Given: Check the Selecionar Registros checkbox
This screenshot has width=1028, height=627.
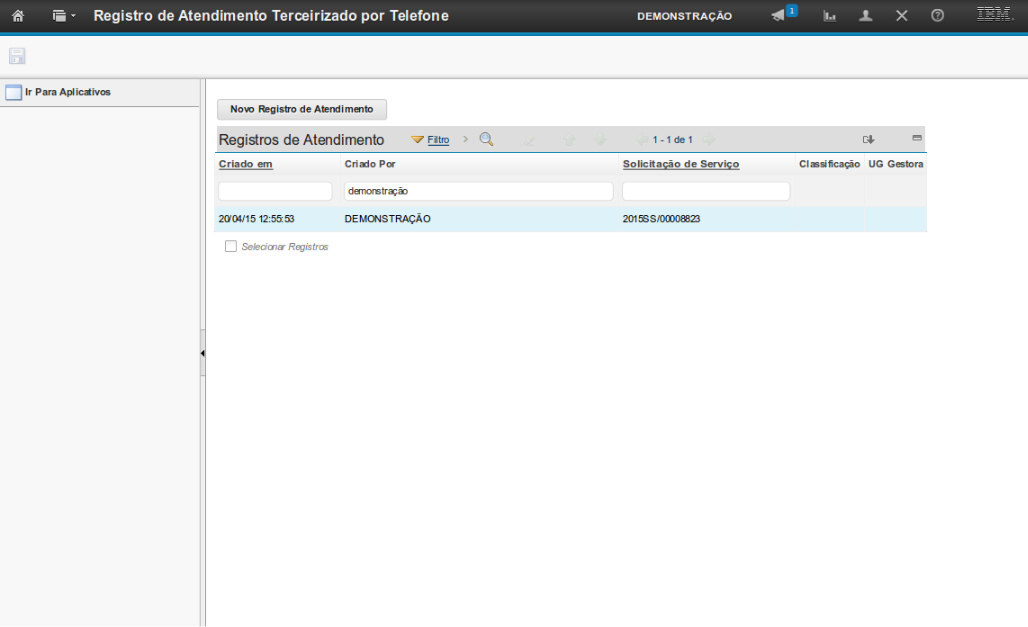Looking at the screenshot, I should tap(231, 246).
